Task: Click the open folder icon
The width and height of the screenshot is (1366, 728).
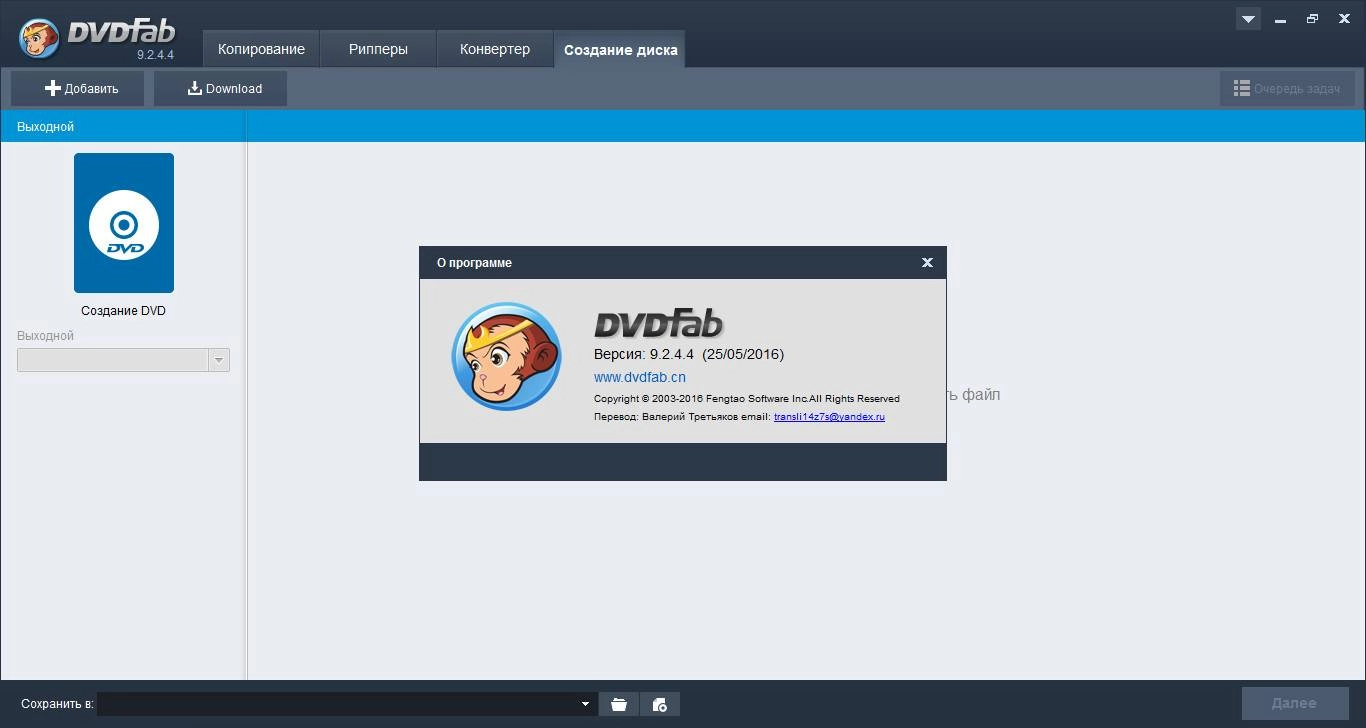Action: (619, 704)
